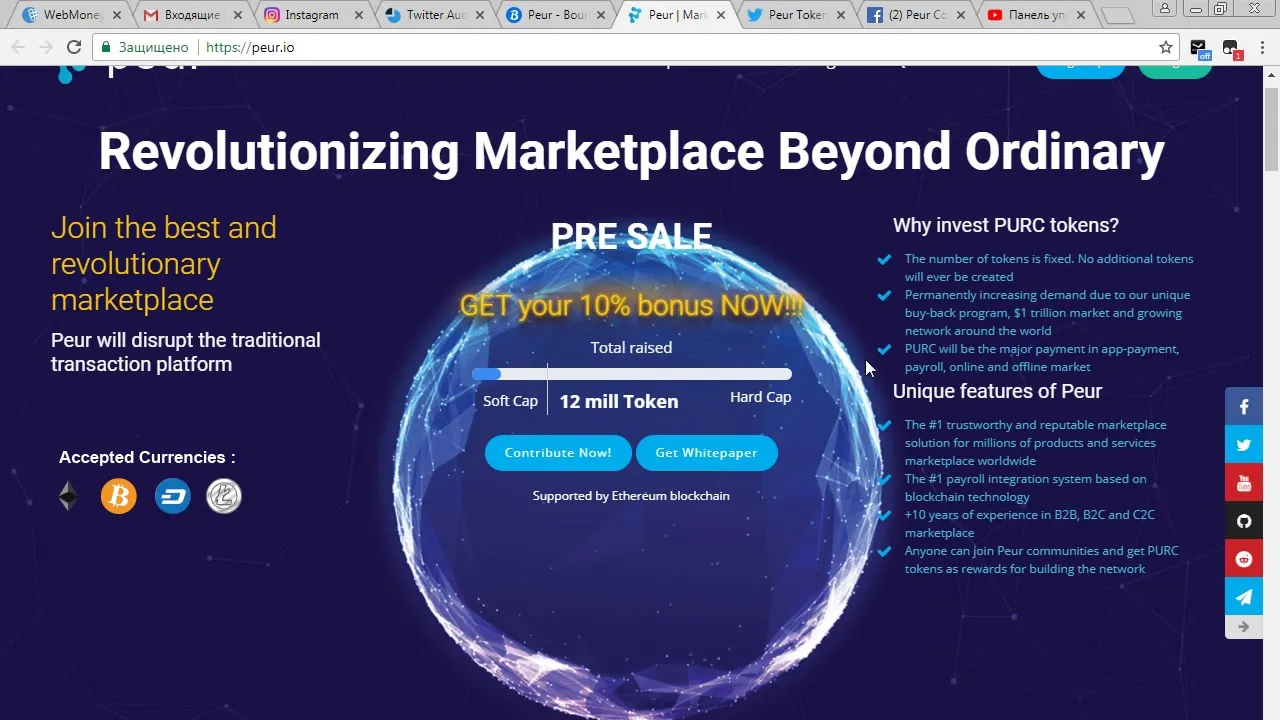Go back using the browser back arrow

tap(18, 47)
